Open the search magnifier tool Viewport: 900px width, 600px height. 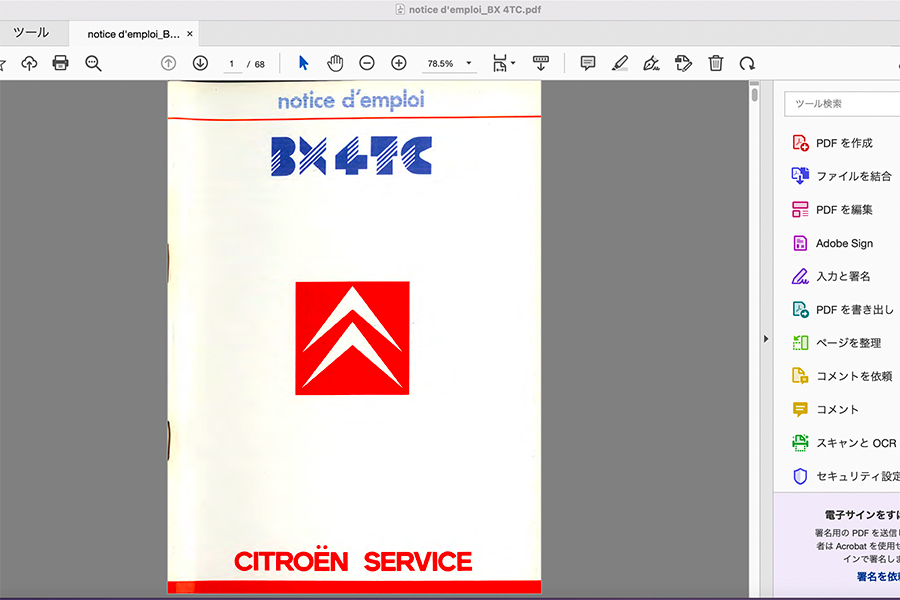(93, 63)
